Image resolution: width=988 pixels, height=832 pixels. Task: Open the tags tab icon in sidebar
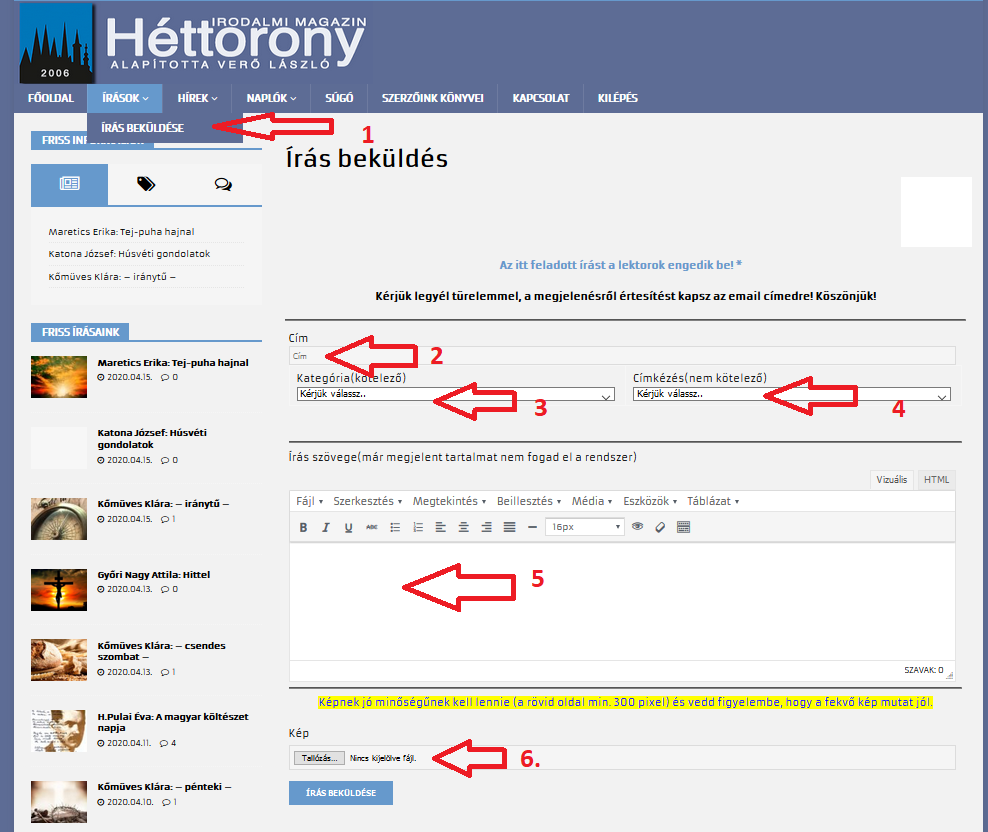(146, 184)
